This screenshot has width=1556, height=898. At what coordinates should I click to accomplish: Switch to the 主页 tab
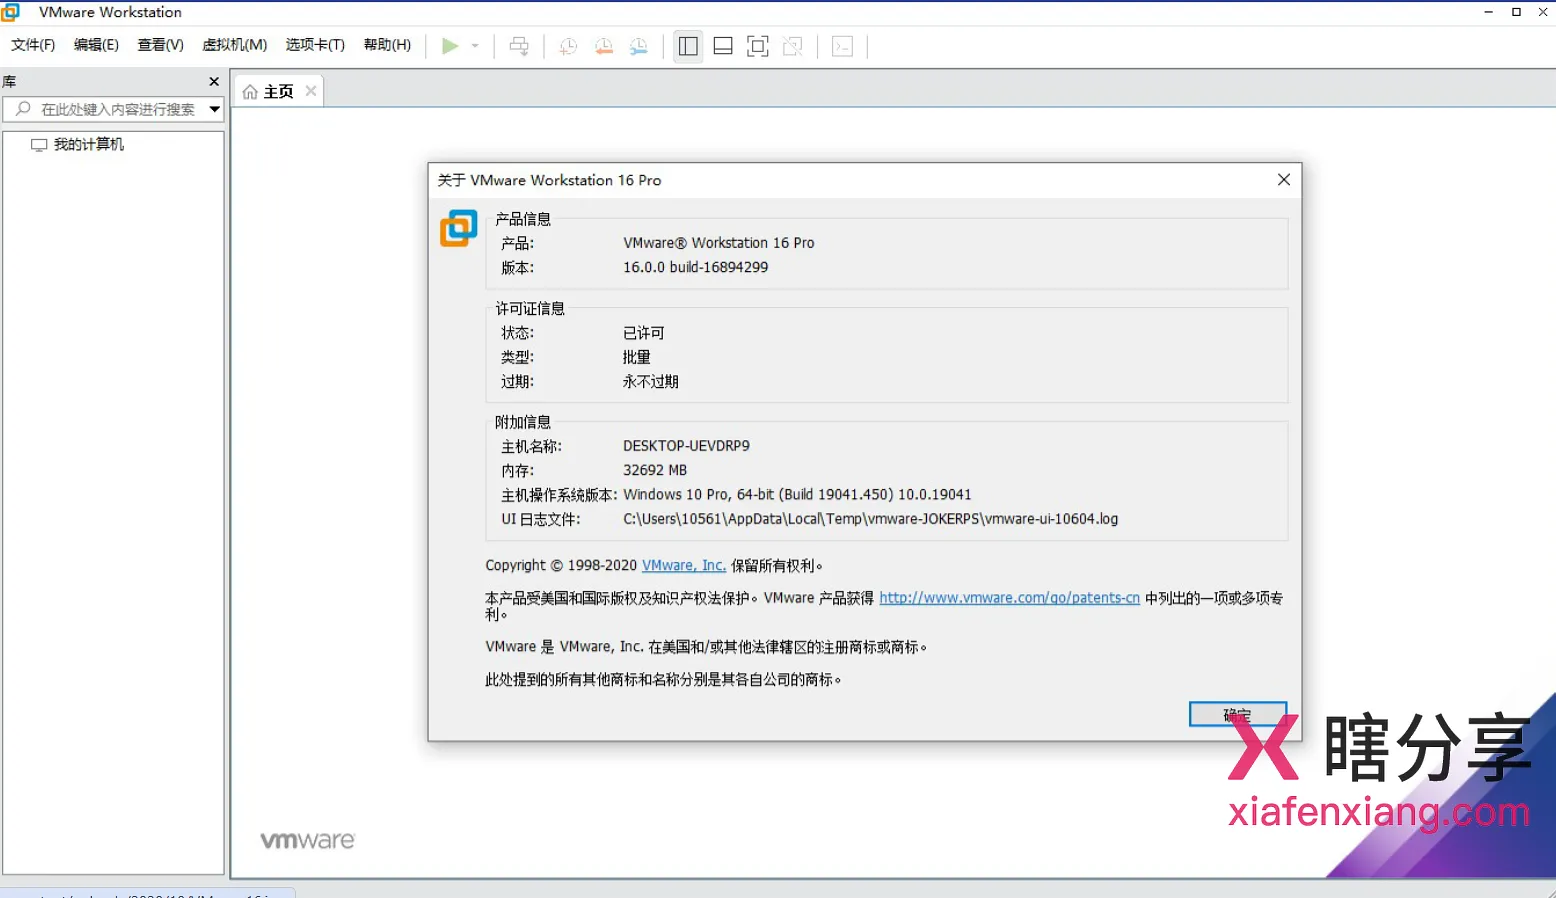coord(277,90)
